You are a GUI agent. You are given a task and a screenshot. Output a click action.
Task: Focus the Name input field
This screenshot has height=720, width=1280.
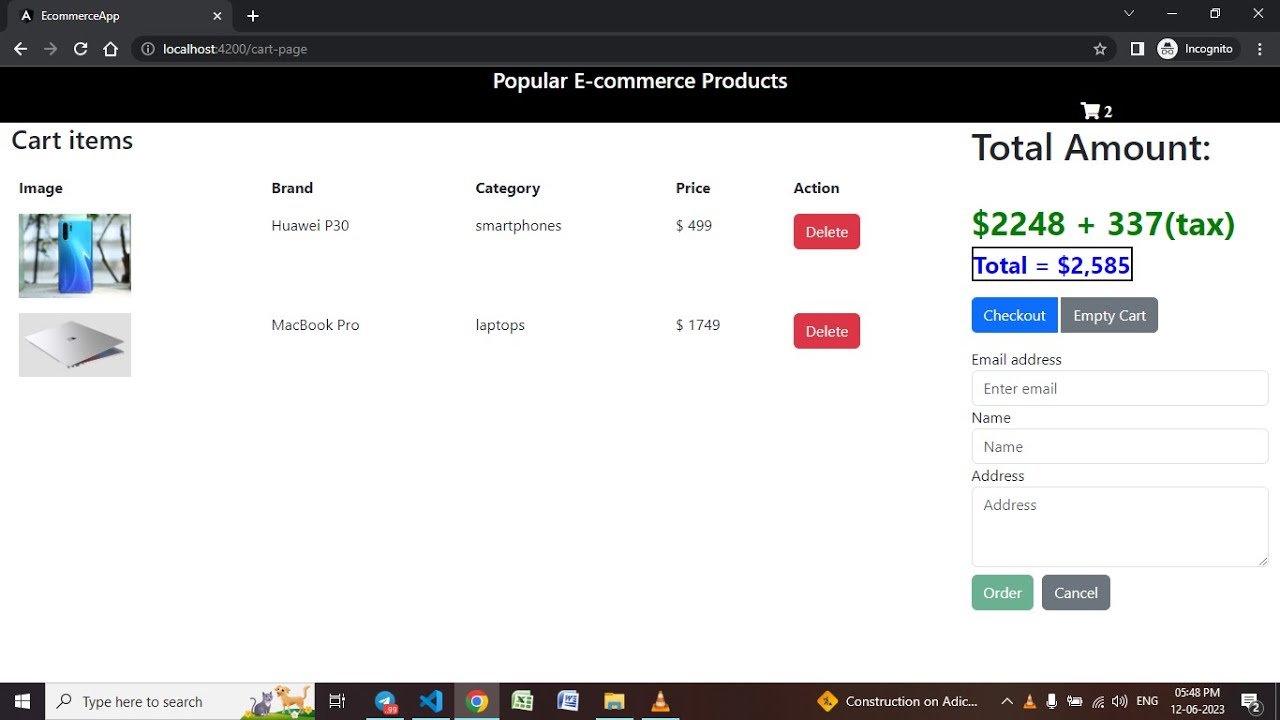[1120, 446]
